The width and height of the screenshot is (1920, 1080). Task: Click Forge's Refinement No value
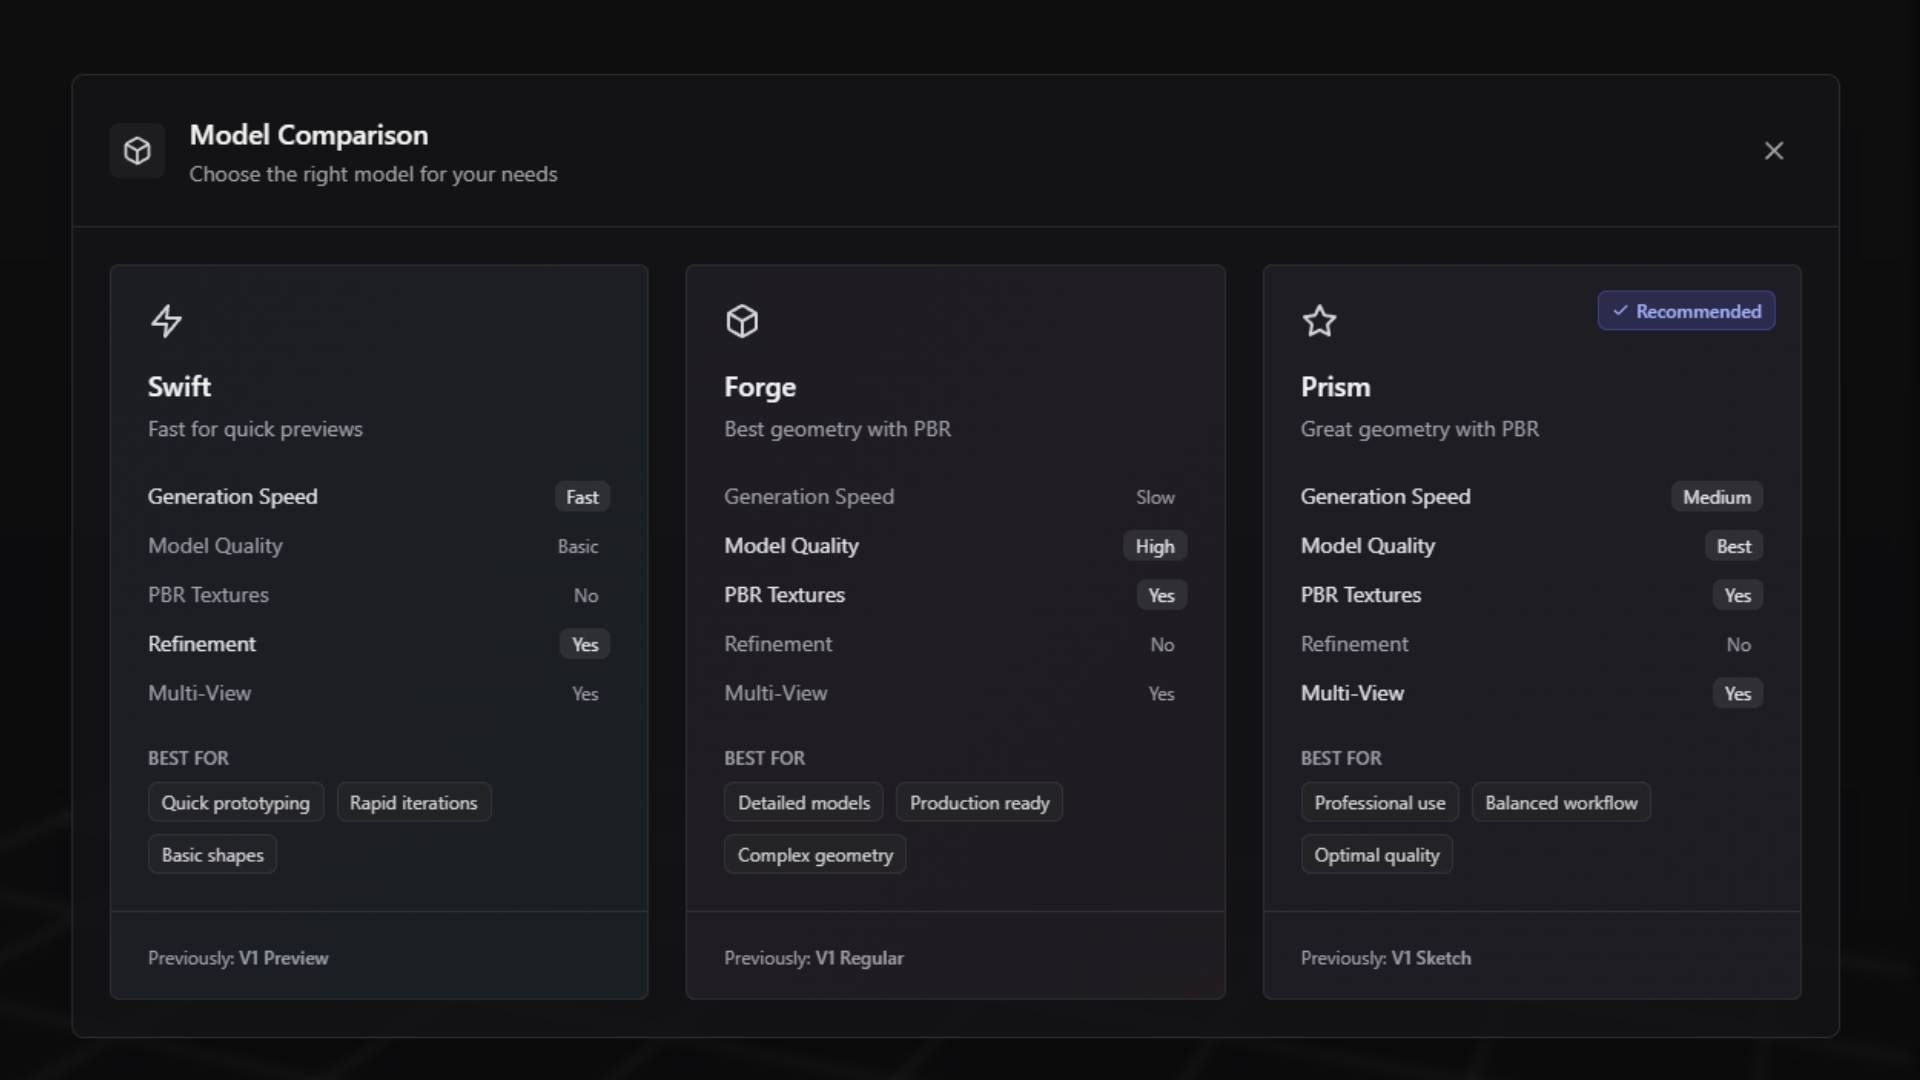coord(1162,645)
